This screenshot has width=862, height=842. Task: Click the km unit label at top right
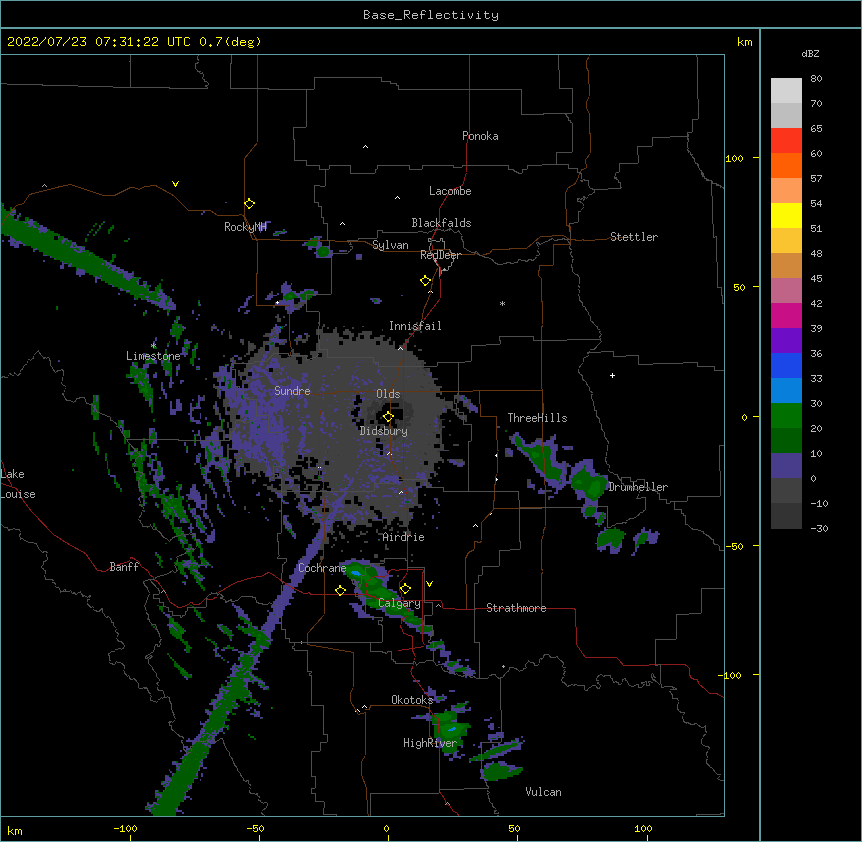coord(744,42)
